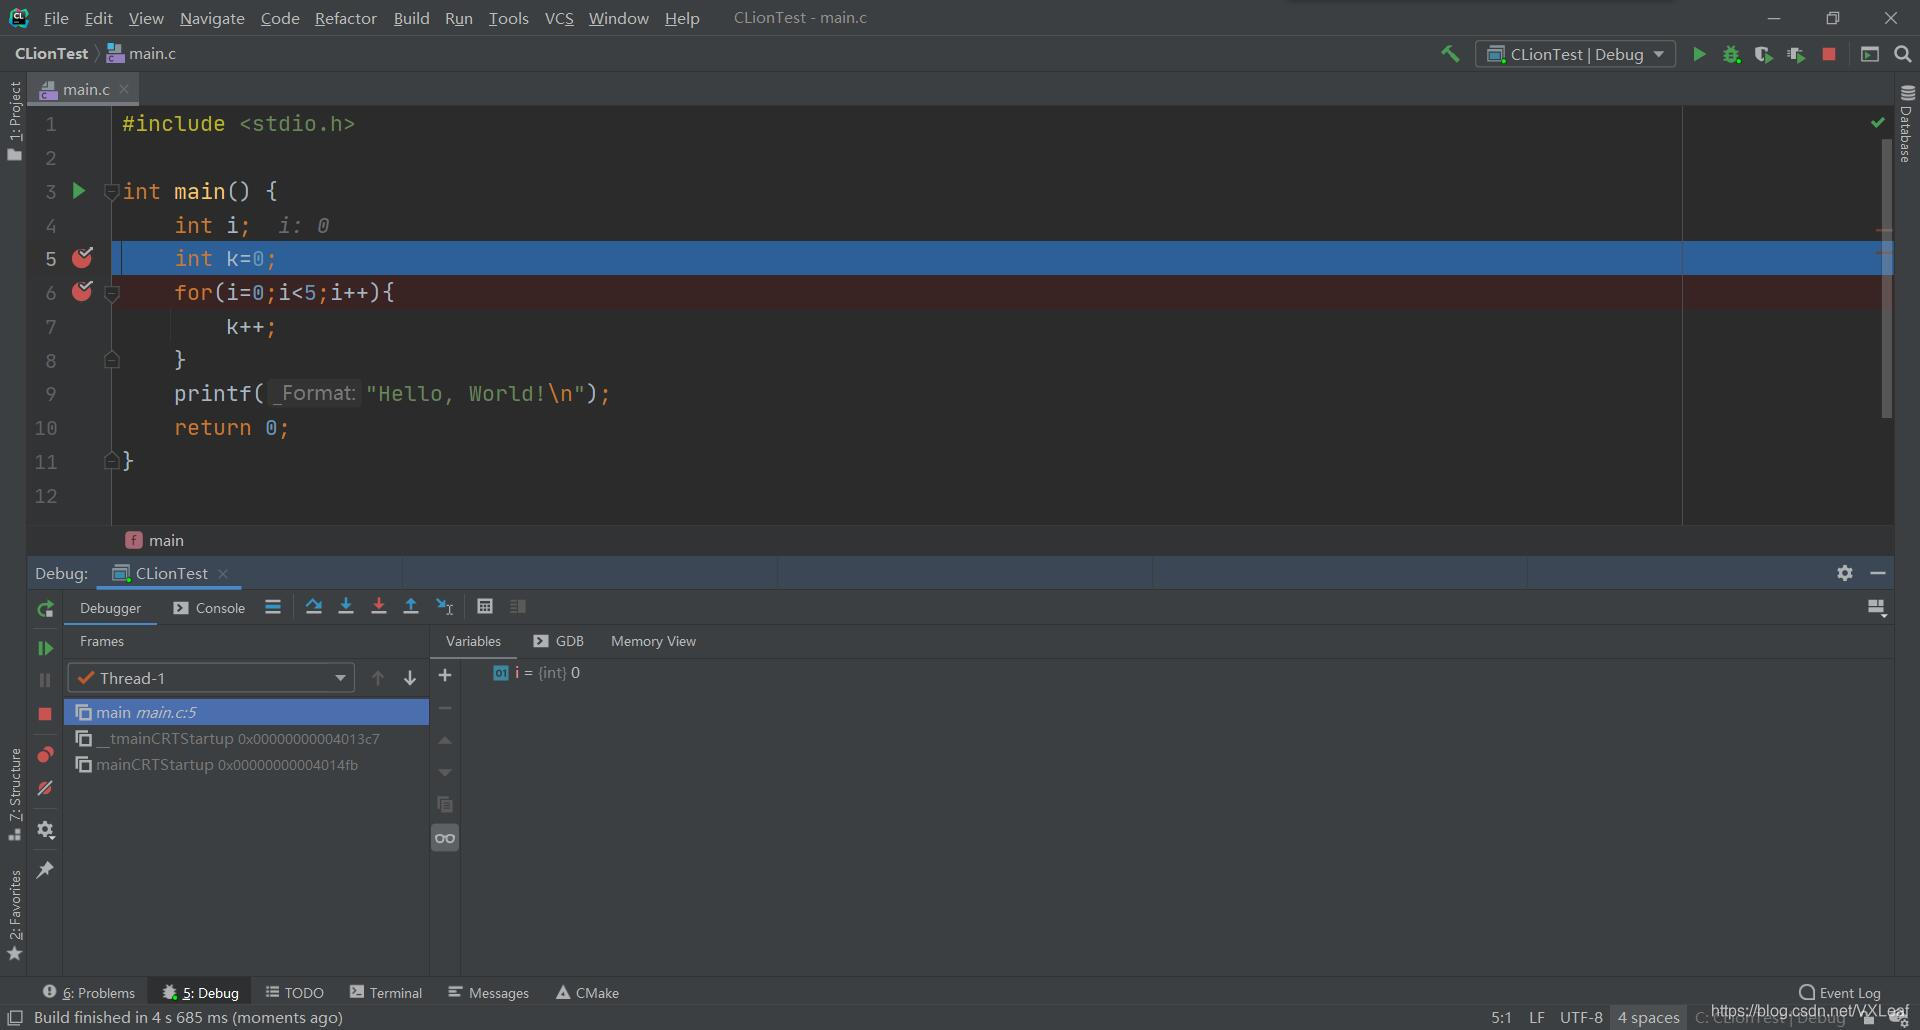The image size is (1920, 1030).
Task: Close the CLionTest debug tab
Action: click(x=223, y=573)
